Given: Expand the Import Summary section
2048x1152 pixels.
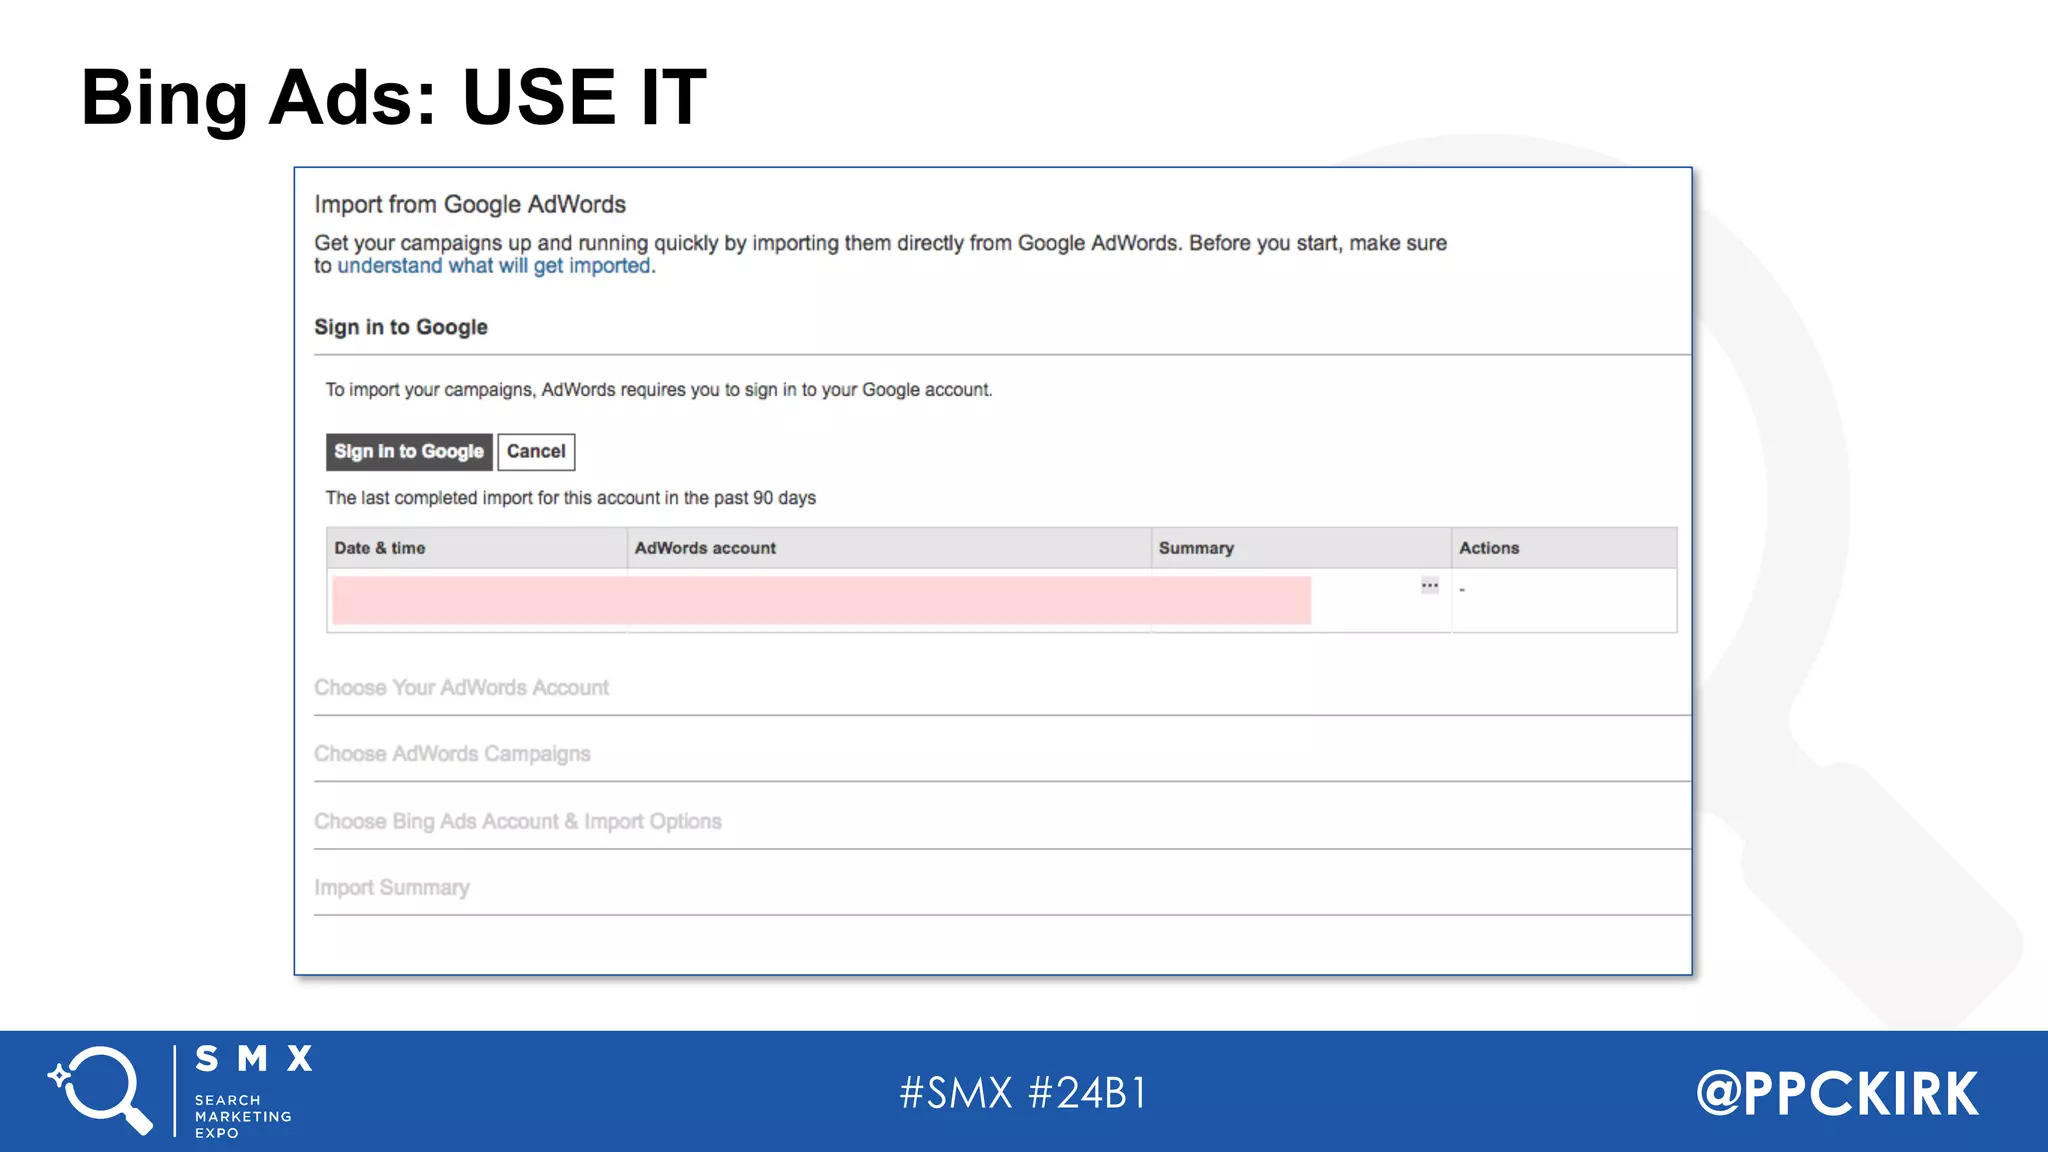Looking at the screenshot, I should [392, 888].
